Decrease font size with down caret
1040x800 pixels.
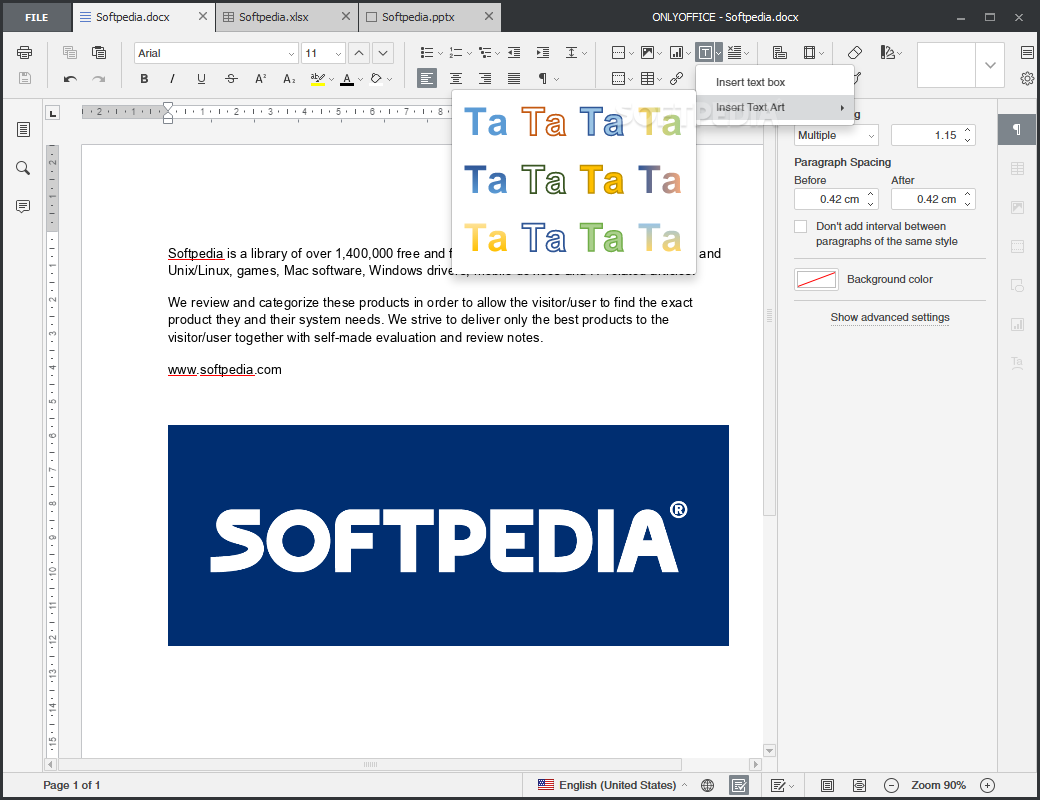click(383, 53)
